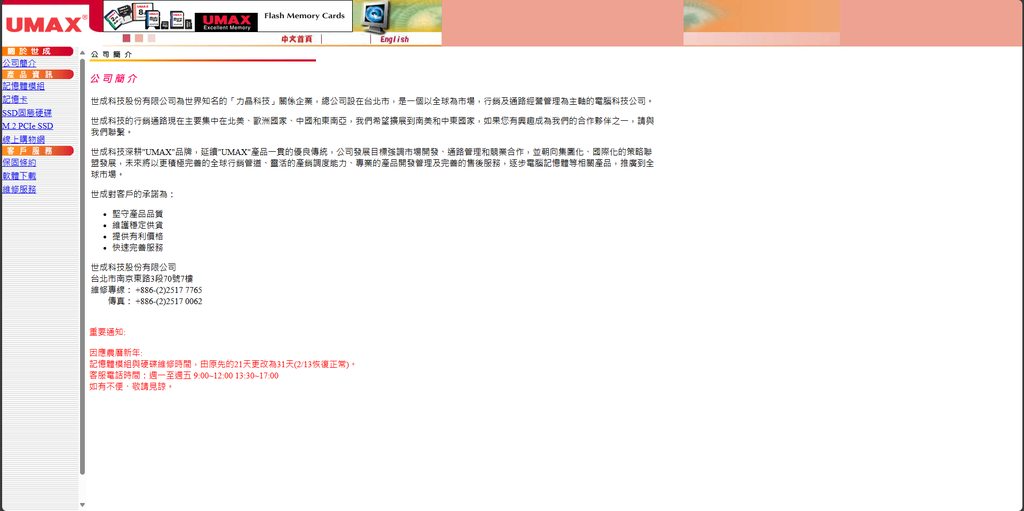1024x511 pixels.
Task: Click the computer monitor icon in header
Action: tap(374, 16)
